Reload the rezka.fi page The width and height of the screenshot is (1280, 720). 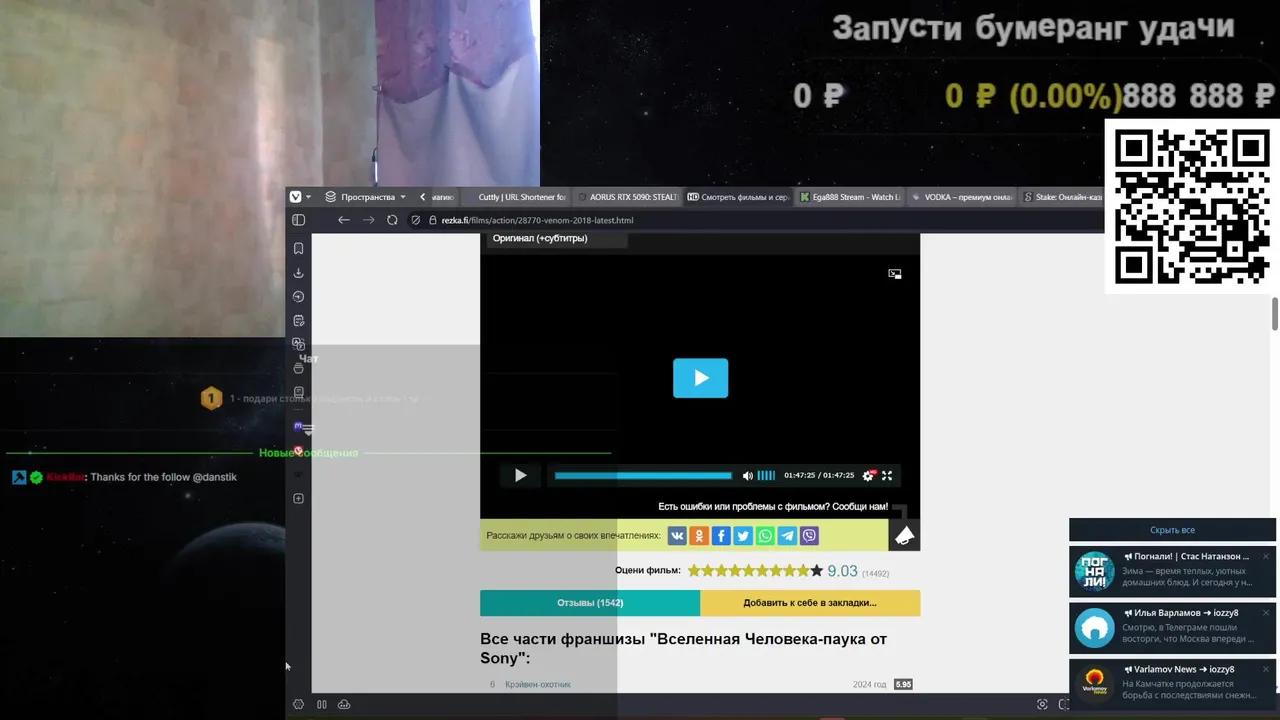[x=392, y=220]
